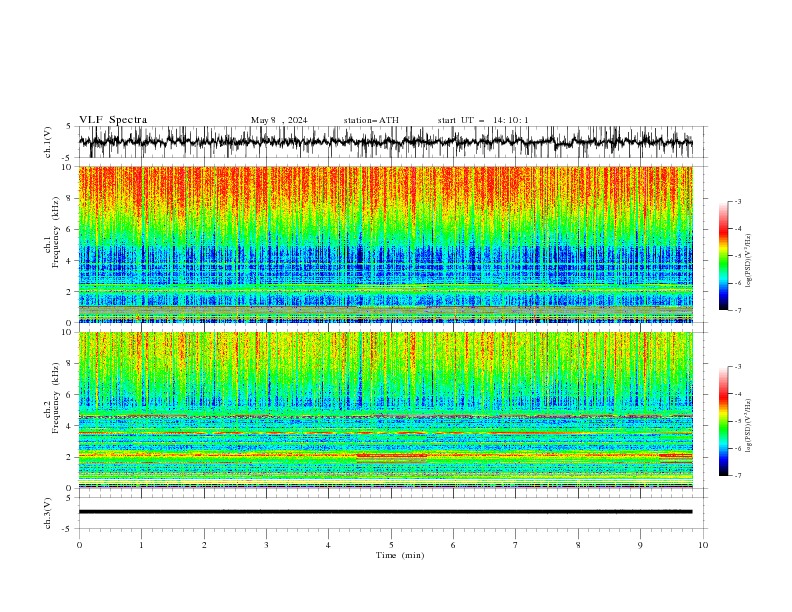Click time axis tick label '5'
792x612 pixels.
[x=391, y=545]
